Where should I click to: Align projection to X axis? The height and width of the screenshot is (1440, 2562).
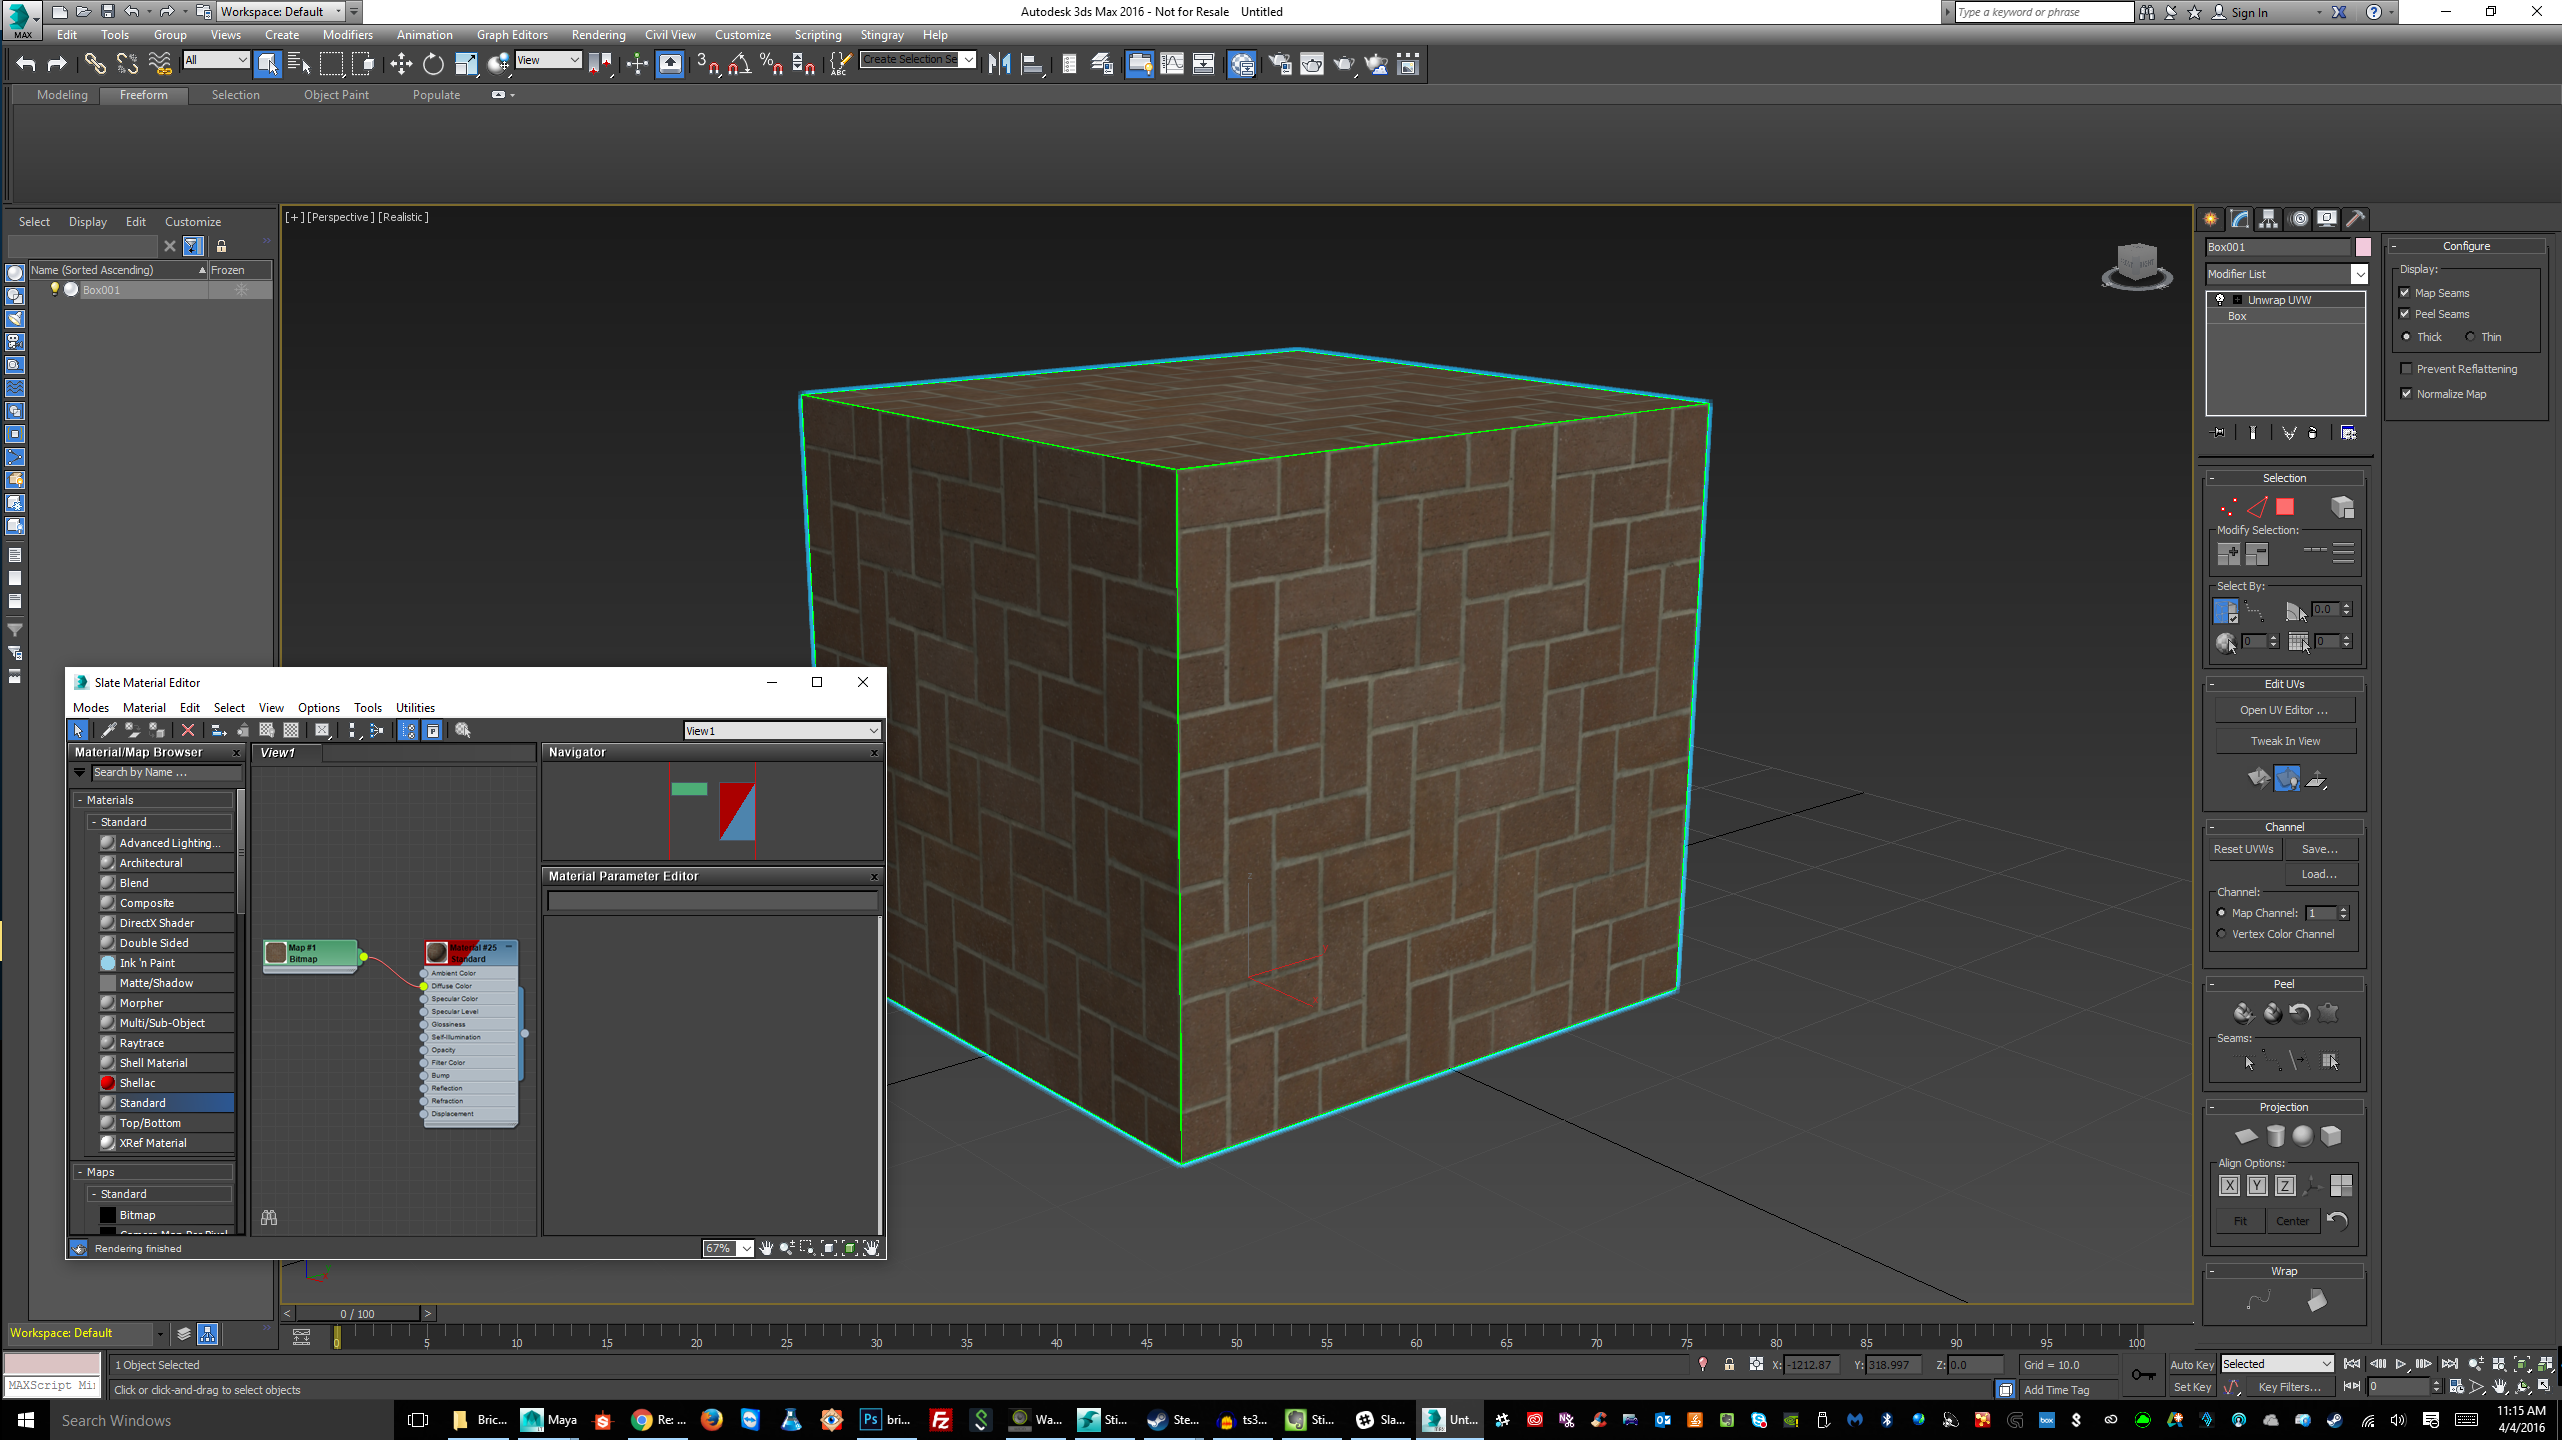click(2229, 1186)
